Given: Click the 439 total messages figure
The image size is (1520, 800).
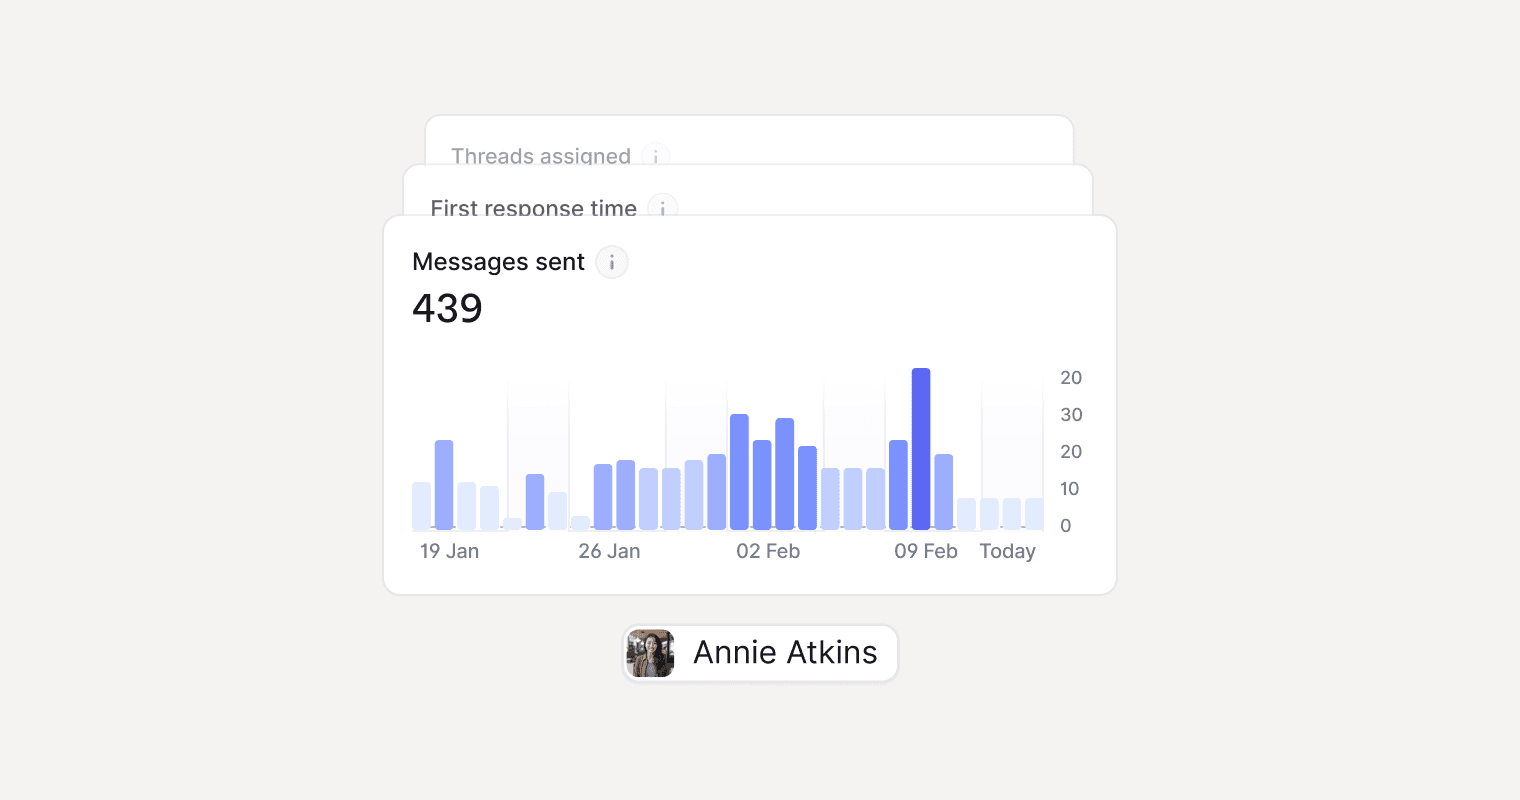Looking at the screenshot, I should click(x=447, y=308).
